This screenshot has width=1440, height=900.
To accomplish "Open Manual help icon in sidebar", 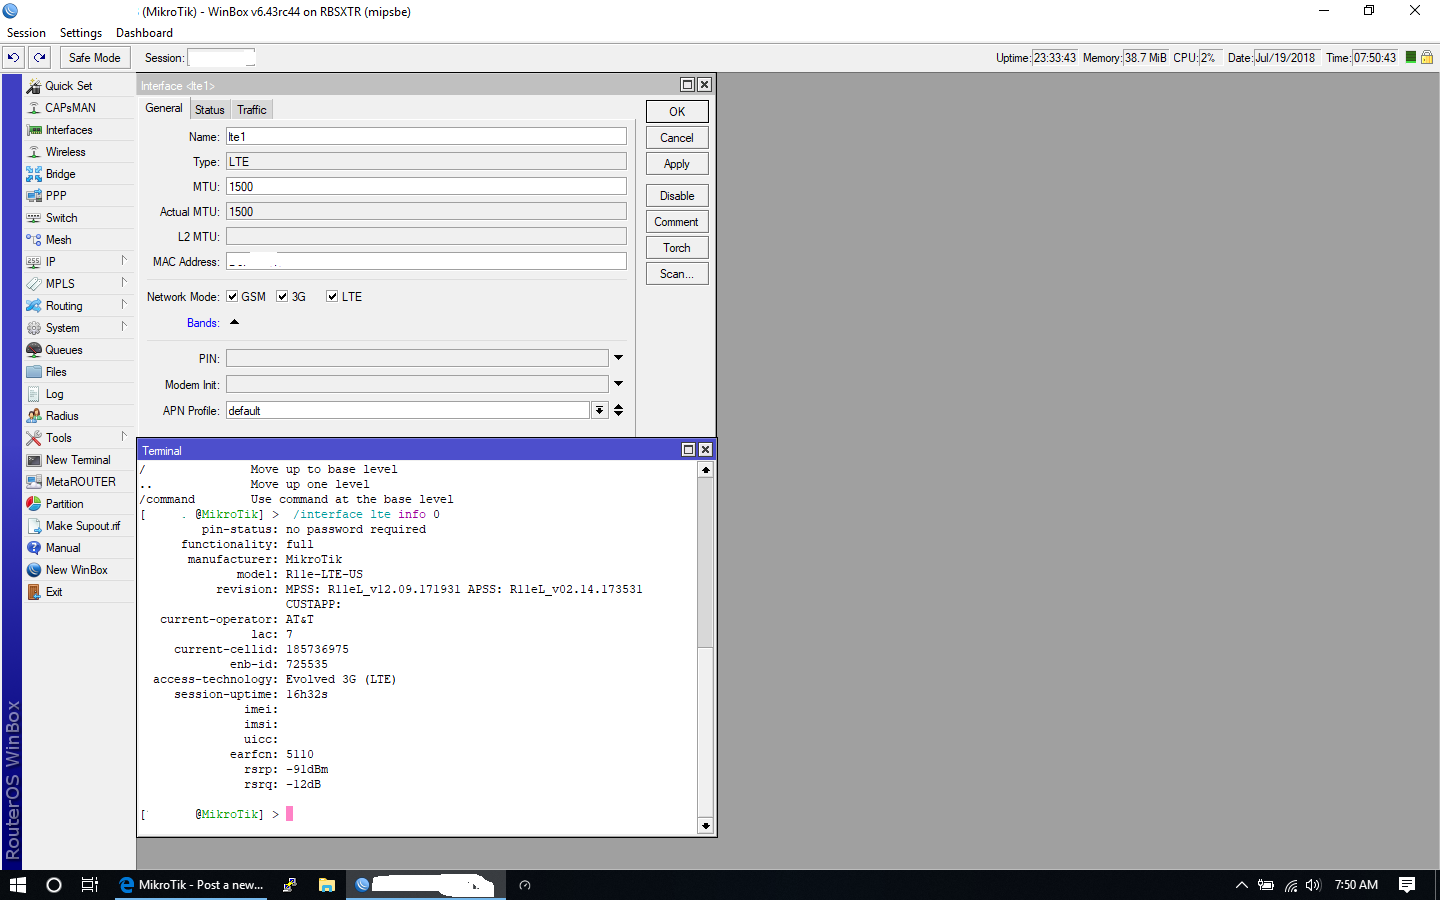I will [x=34, y=548].
